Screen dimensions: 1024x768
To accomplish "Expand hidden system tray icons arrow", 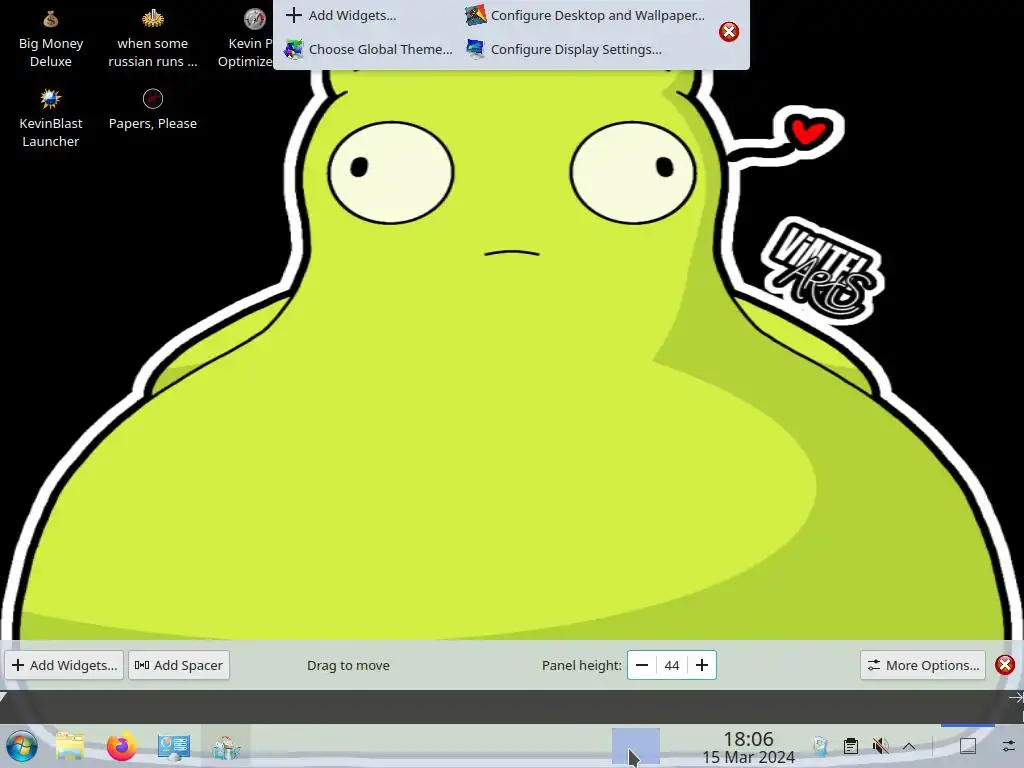I will point(909,746).
